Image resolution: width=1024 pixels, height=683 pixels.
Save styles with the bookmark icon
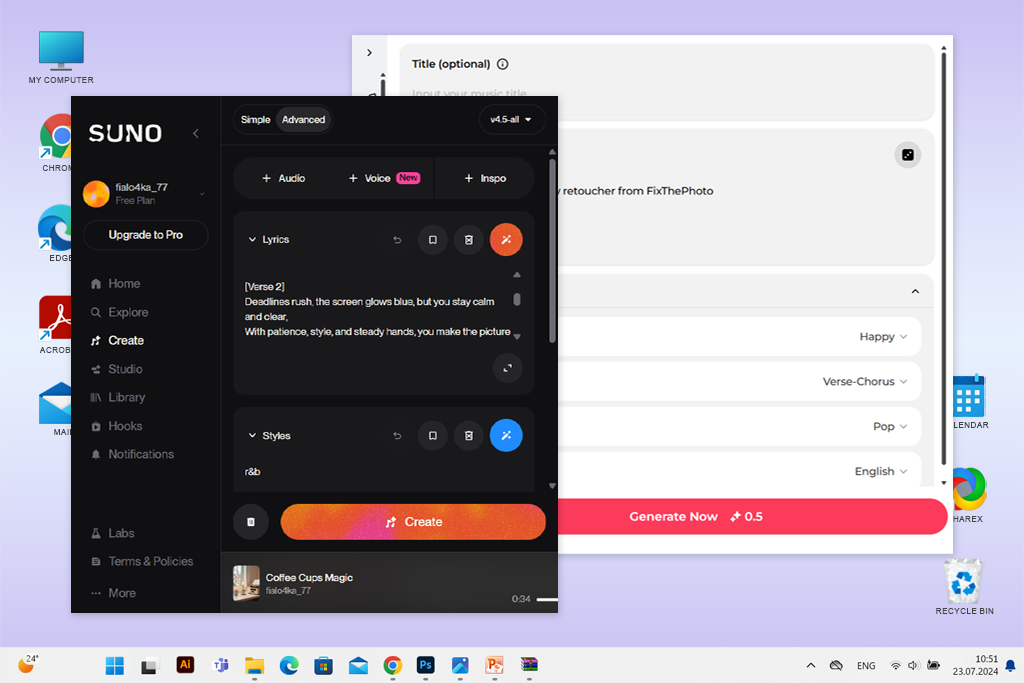click(x=432, y=436)
